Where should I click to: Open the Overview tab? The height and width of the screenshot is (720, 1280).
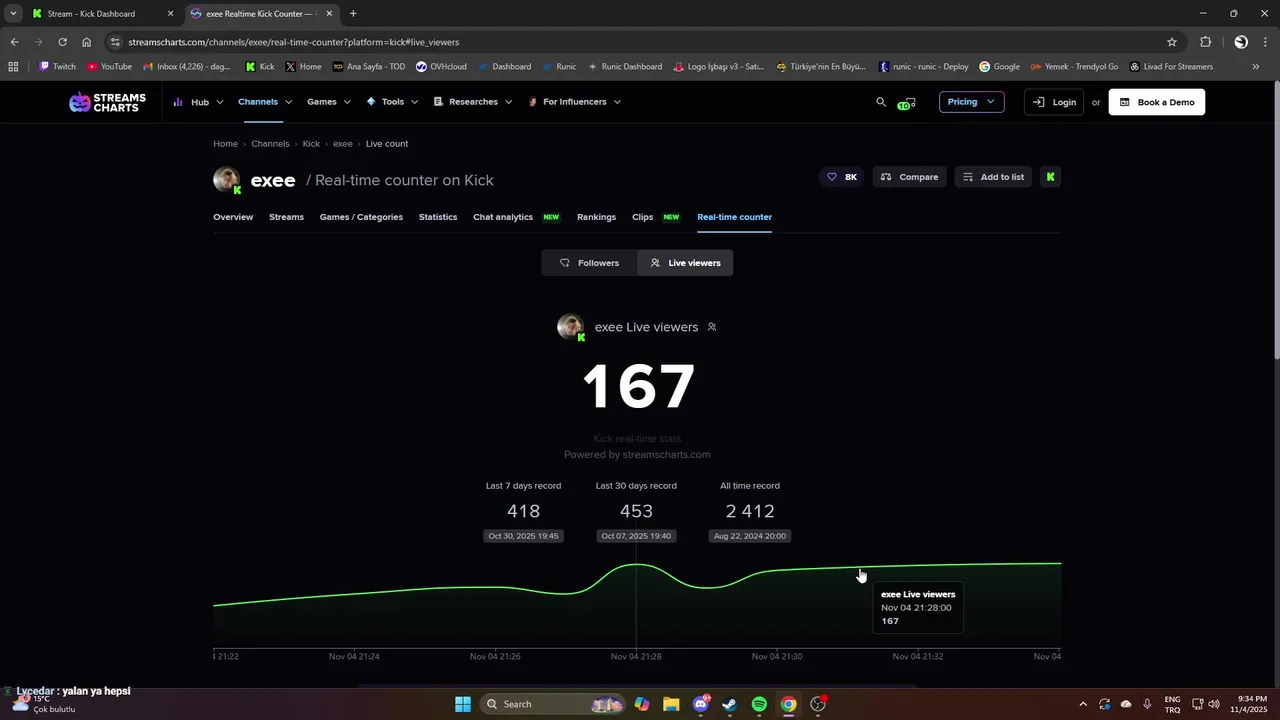pos(233,217)
